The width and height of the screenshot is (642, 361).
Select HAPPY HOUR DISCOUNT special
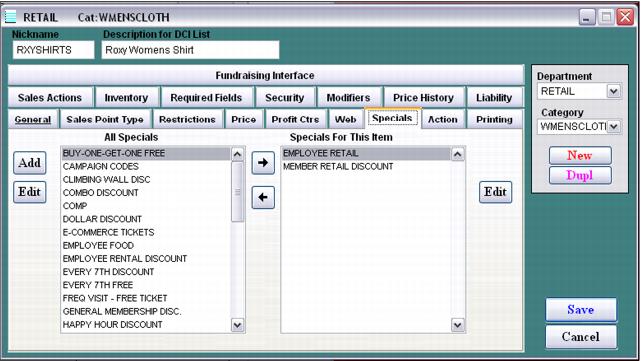tap(146, 325)
